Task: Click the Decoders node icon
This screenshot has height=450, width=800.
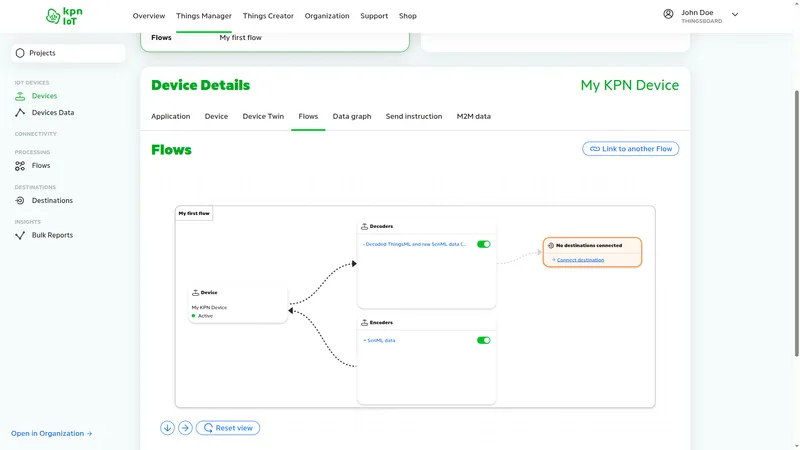Action: coord(364,226)
